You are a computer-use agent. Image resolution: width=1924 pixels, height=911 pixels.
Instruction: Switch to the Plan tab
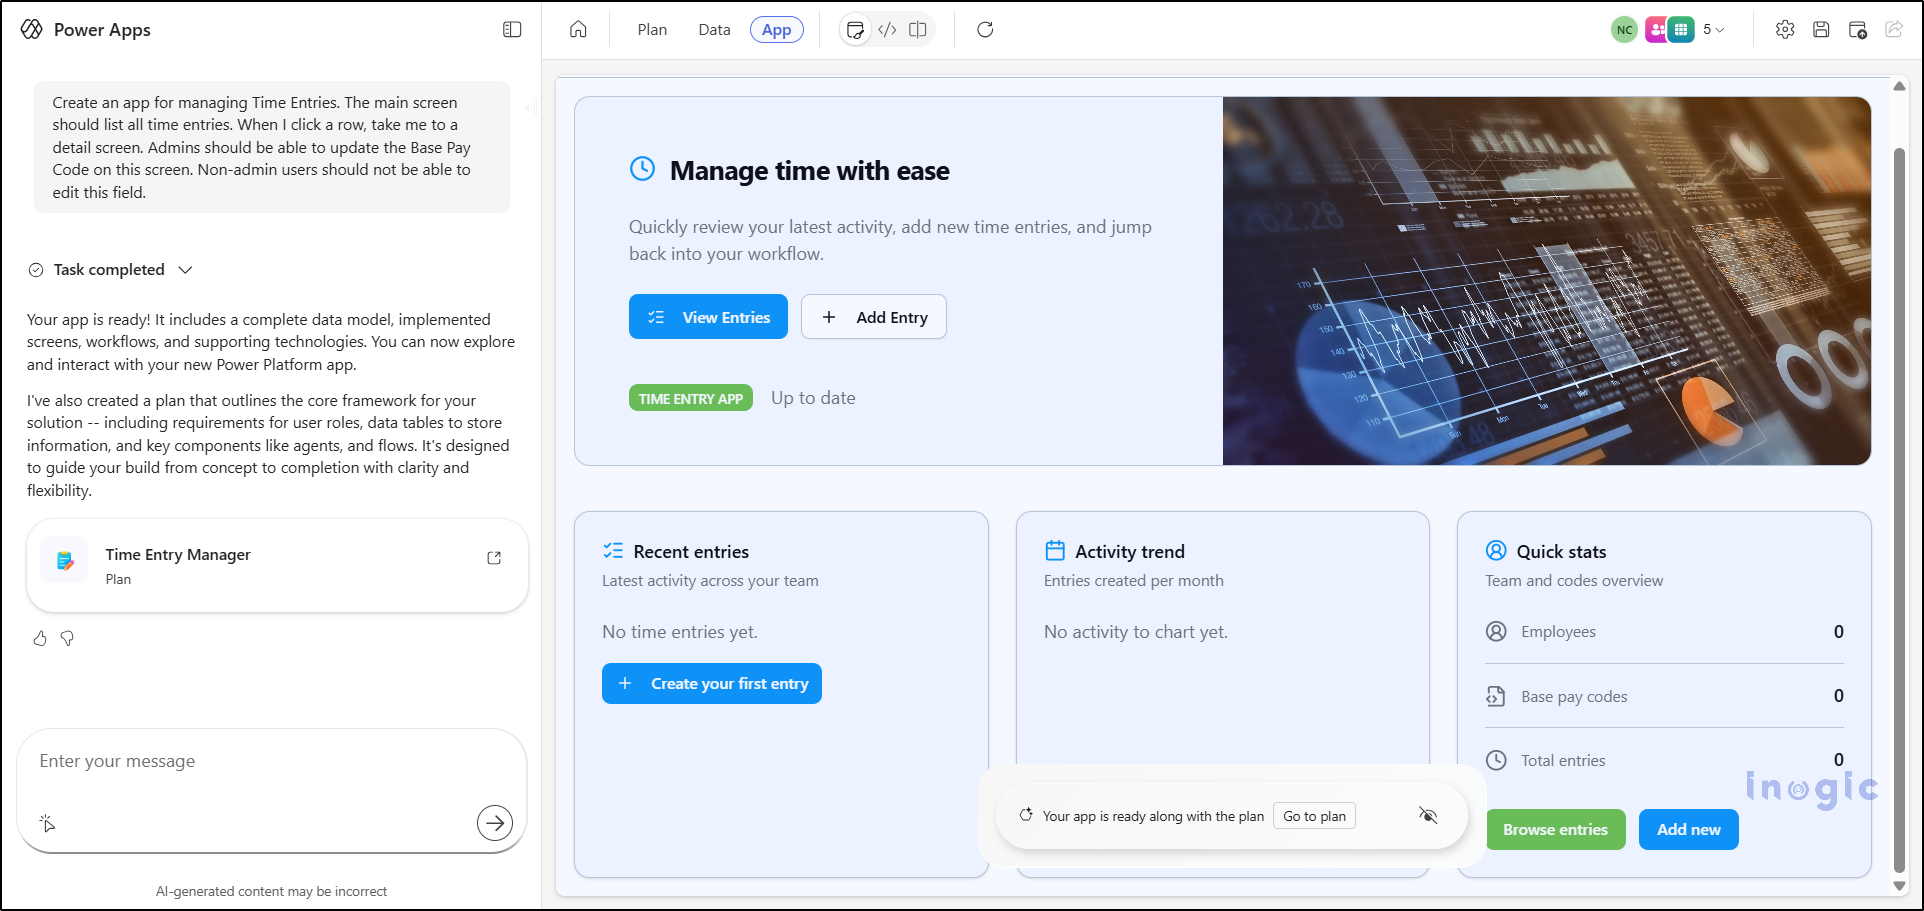[x=652, y=30]
